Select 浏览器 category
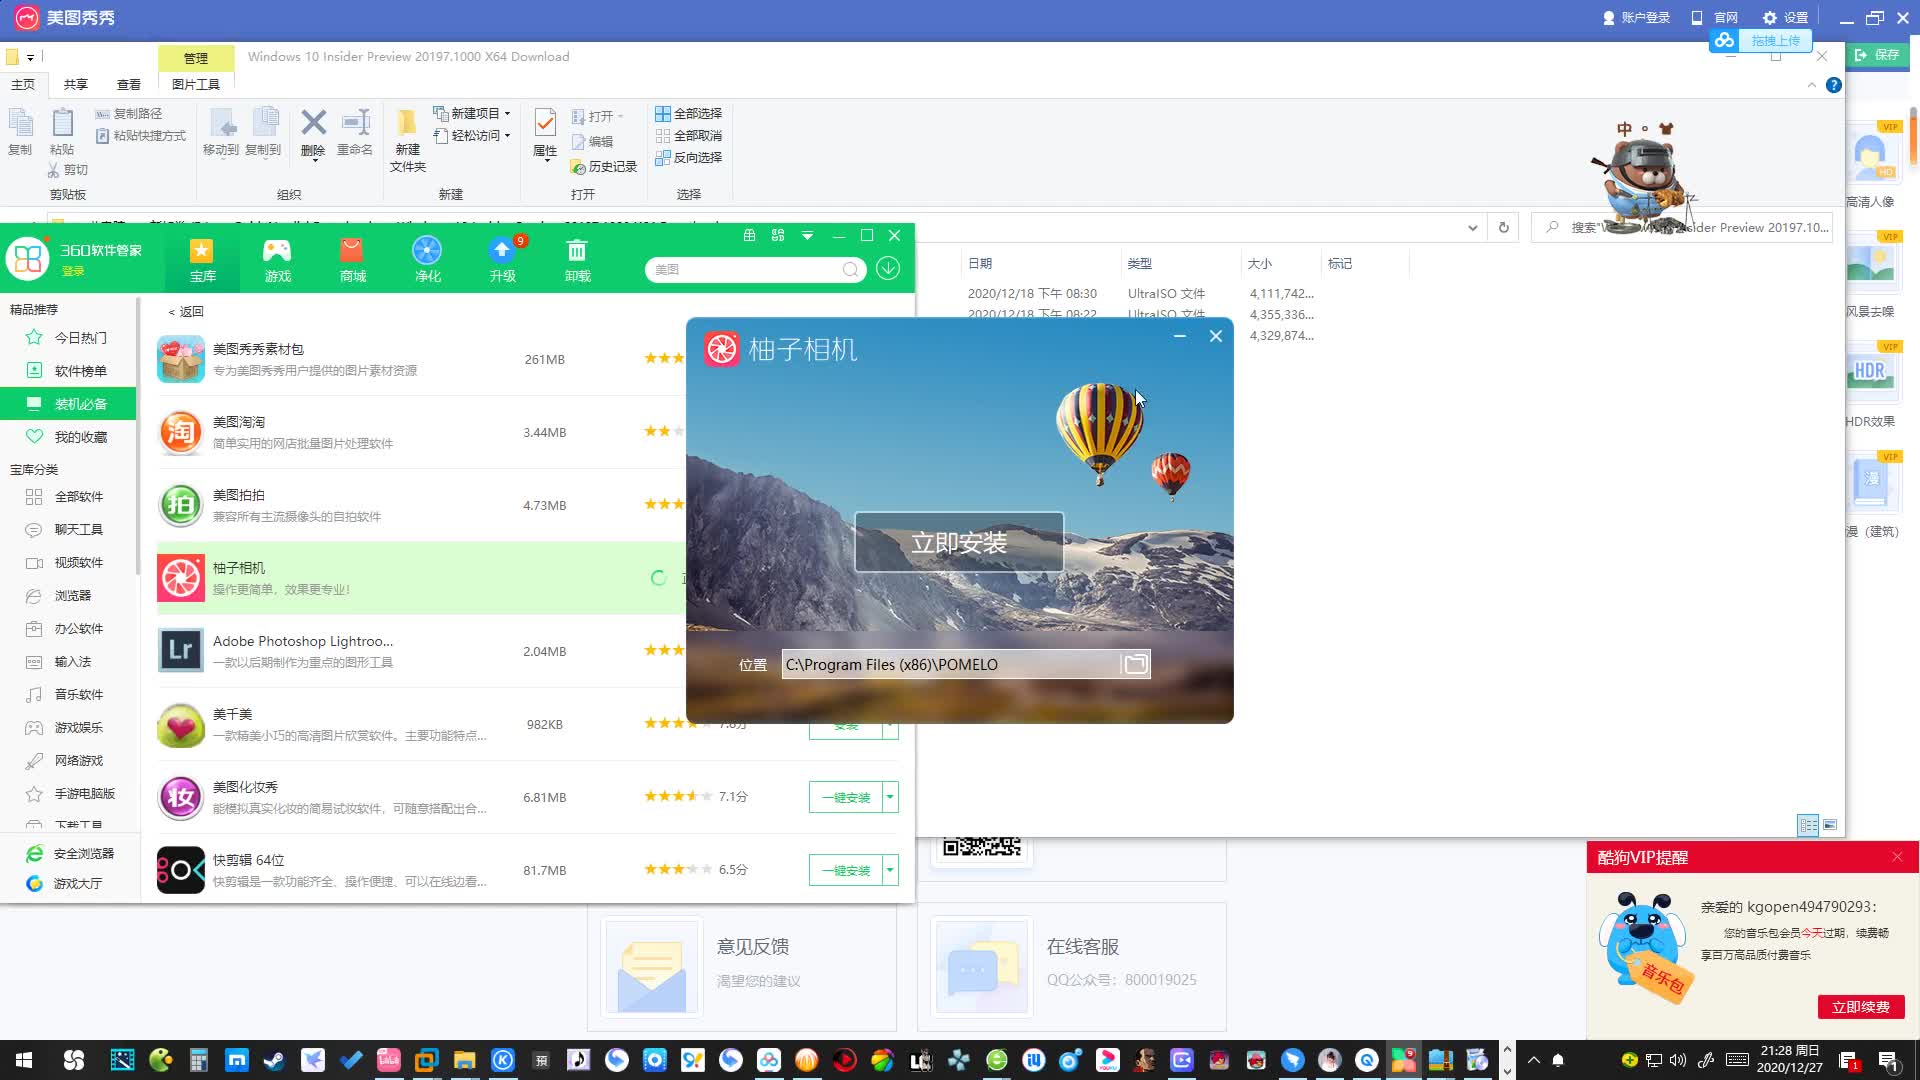1920x1080 pixels. [68, 596]
